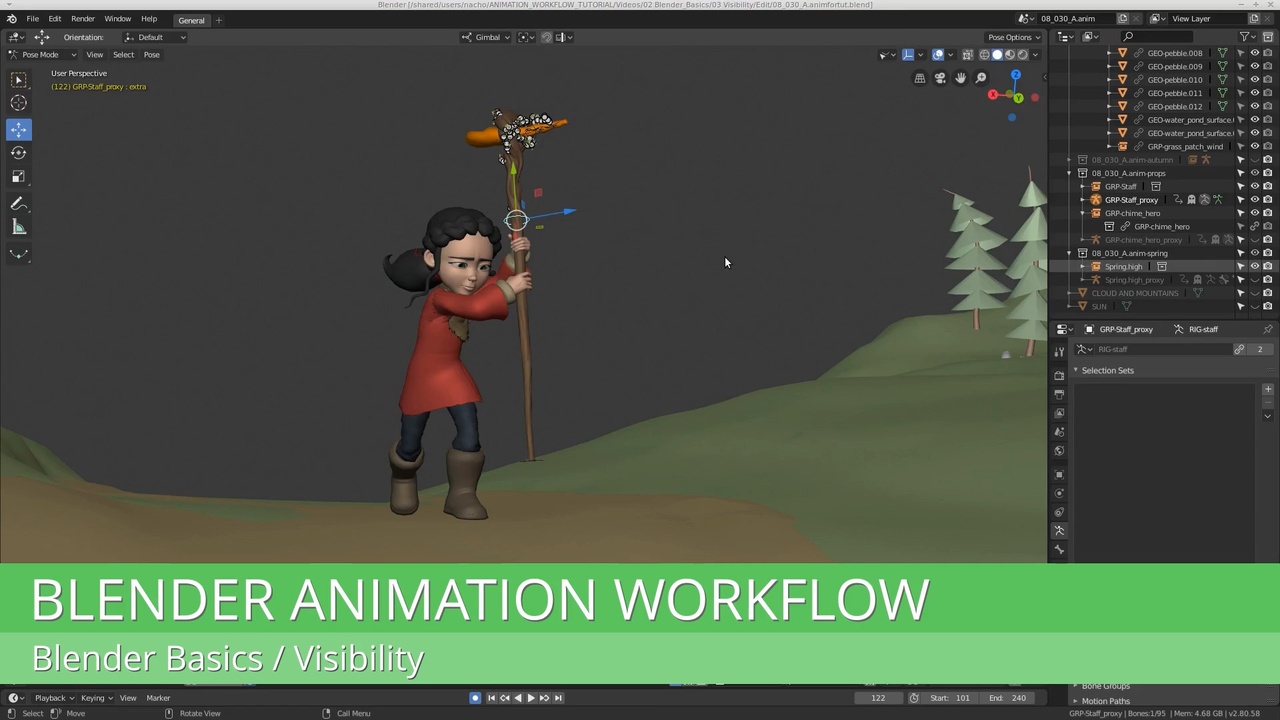Toggle the auto keying record button
Viewport: 1280px width, 720px height.
475,698
